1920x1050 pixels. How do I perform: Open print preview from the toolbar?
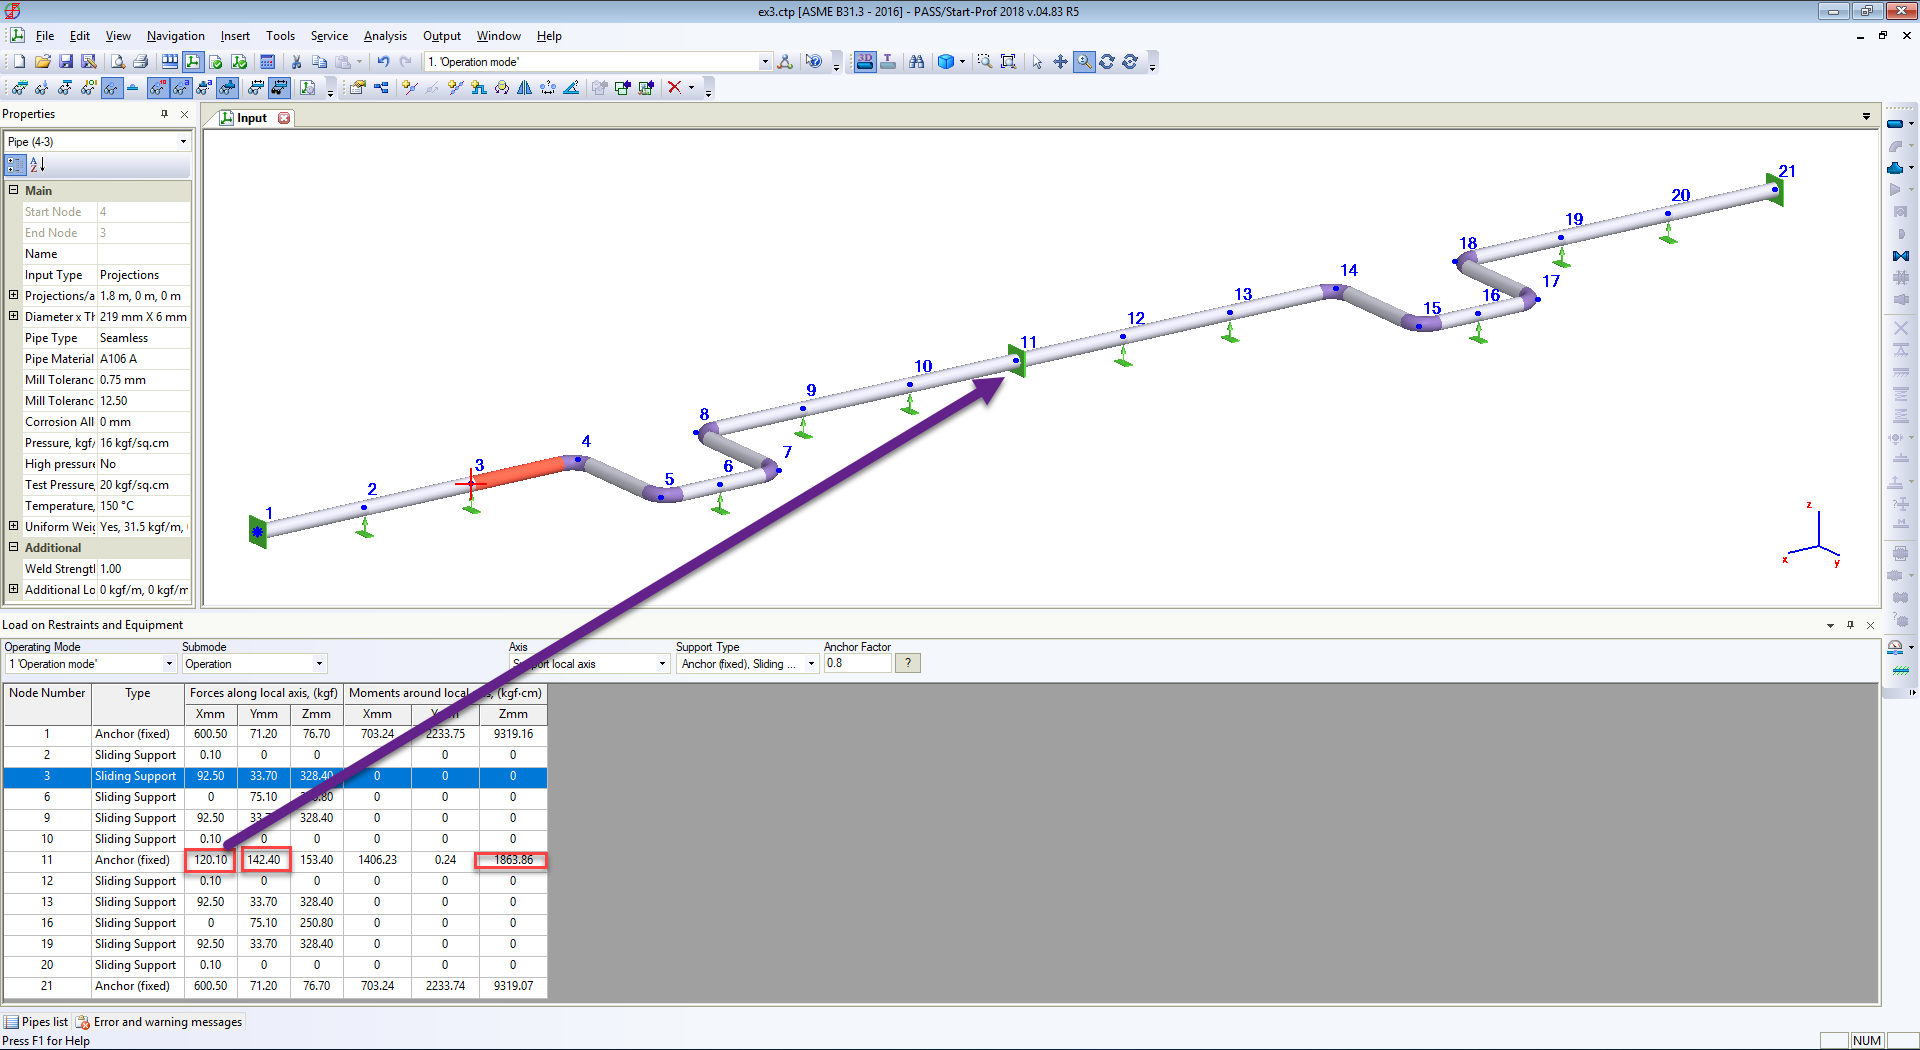click(117, 62)
